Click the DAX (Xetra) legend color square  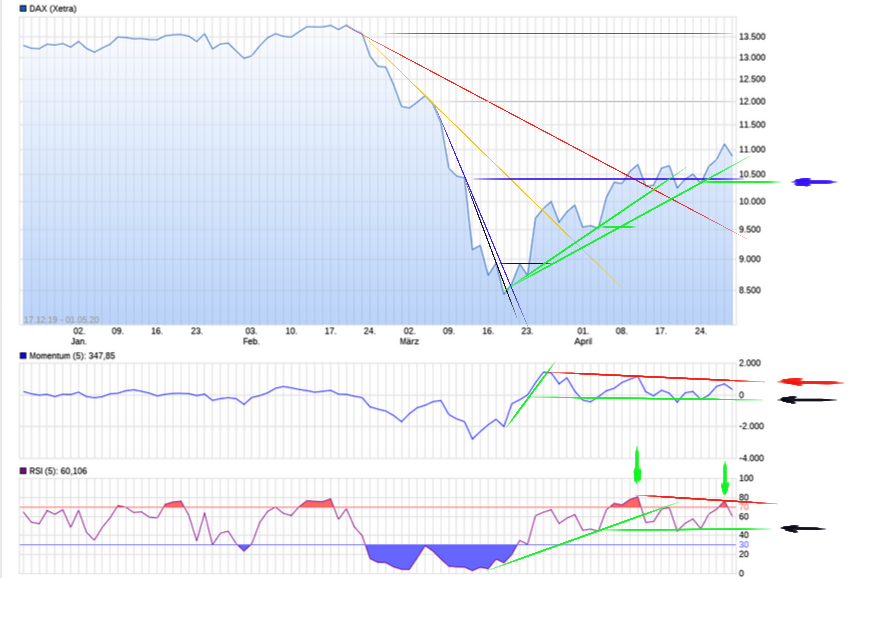click(23, 9)
